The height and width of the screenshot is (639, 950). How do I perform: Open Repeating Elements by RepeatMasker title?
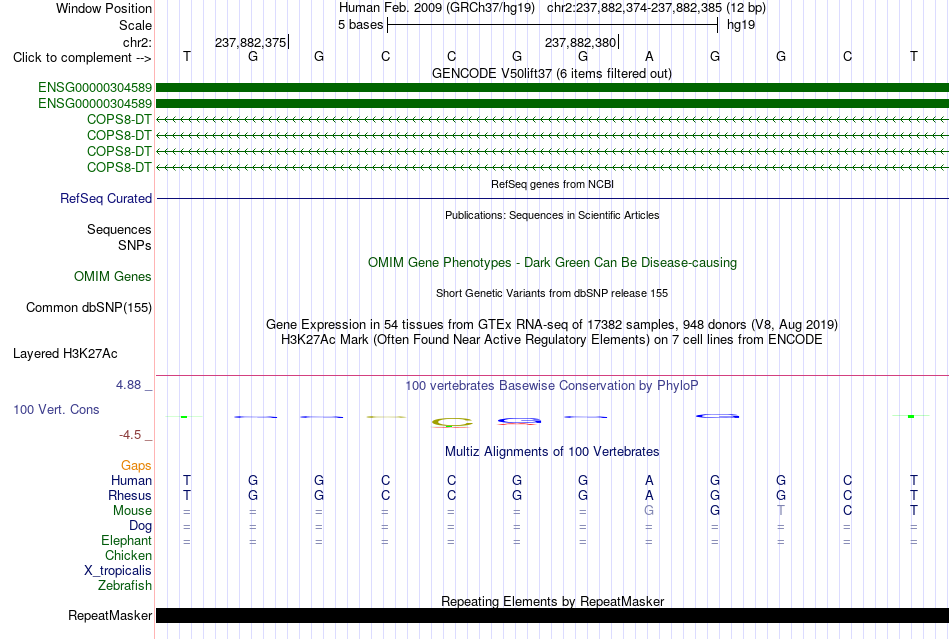(552, 601)
